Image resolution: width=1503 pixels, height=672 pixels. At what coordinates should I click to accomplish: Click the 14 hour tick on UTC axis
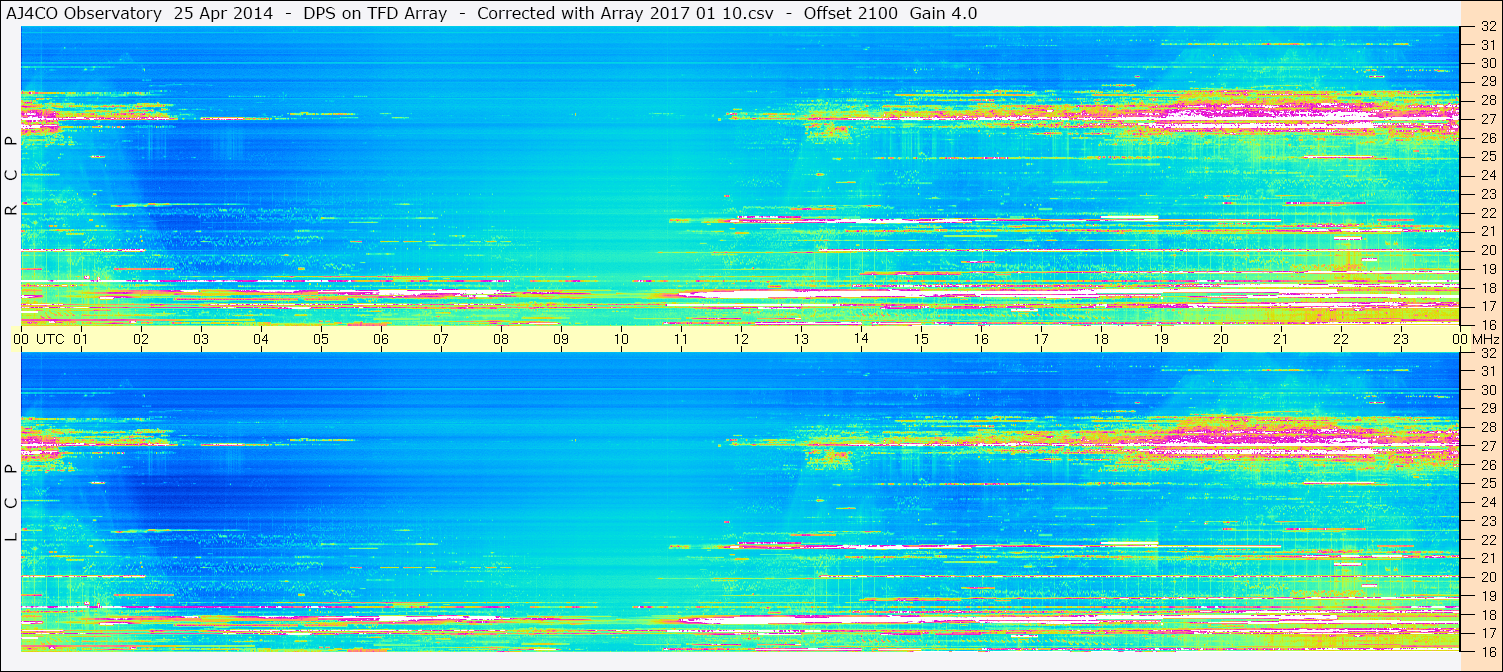[861, 339]
